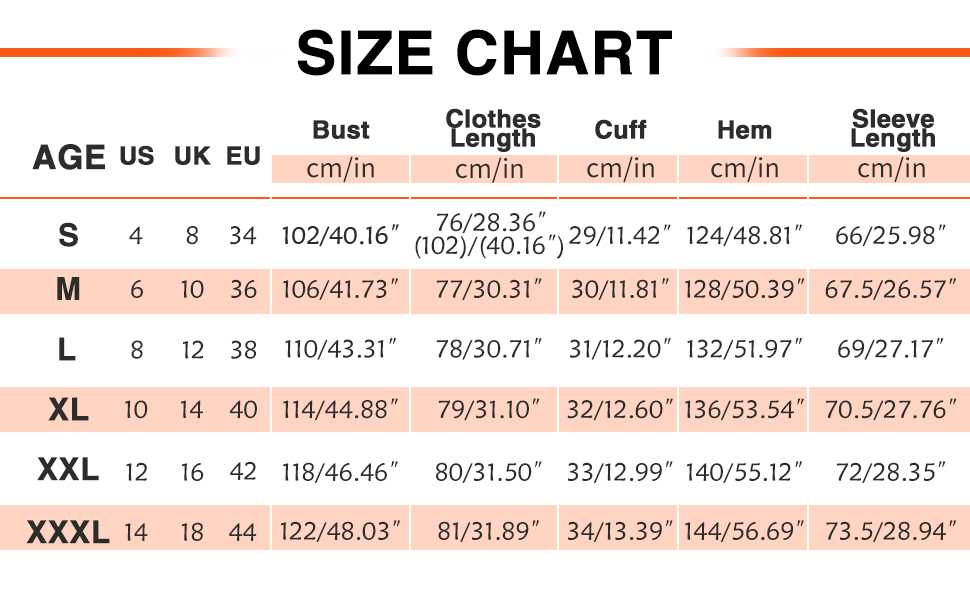
Task: Click the clothes length value 79/31.10″
Action: (490, 410)
